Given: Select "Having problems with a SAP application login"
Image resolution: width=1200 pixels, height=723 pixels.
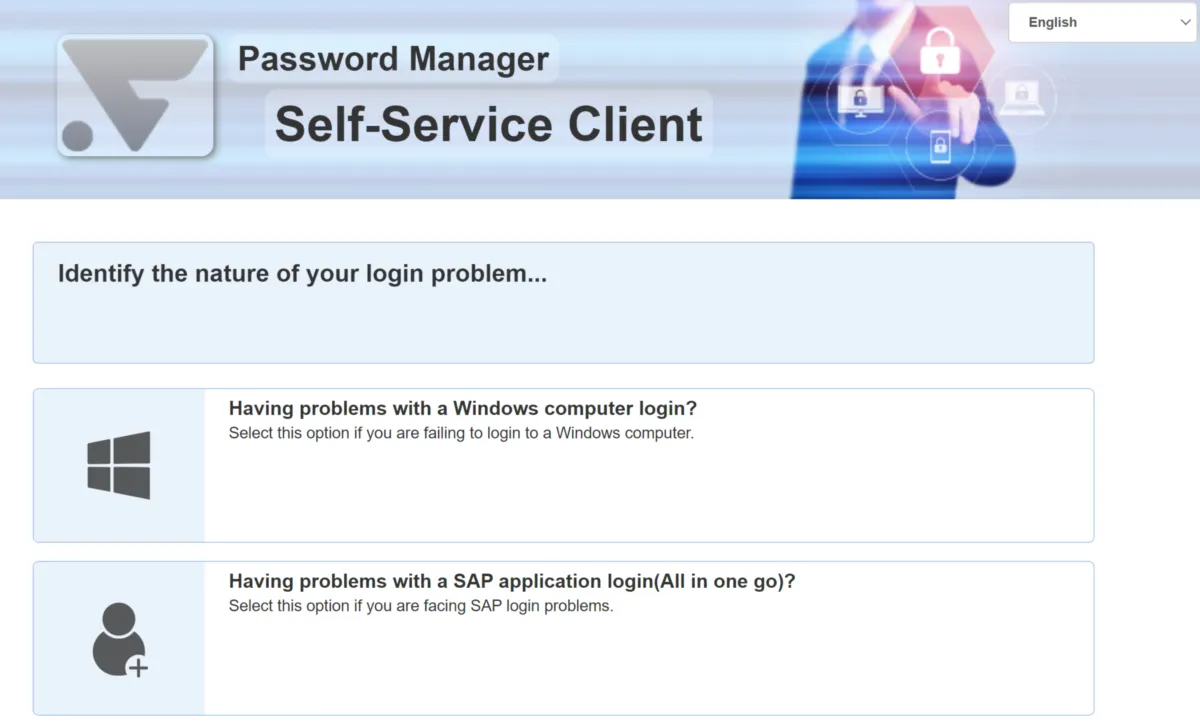Looking at the screenshot, I should [x=512, y=581].
